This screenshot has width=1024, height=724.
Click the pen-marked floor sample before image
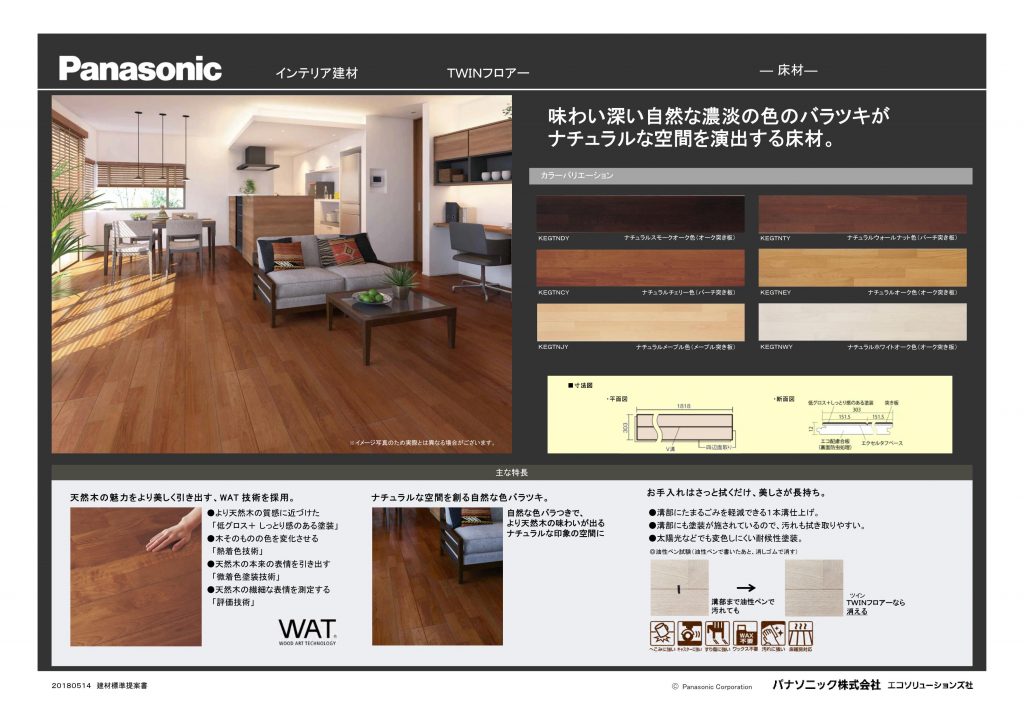(x=679, y=588)
